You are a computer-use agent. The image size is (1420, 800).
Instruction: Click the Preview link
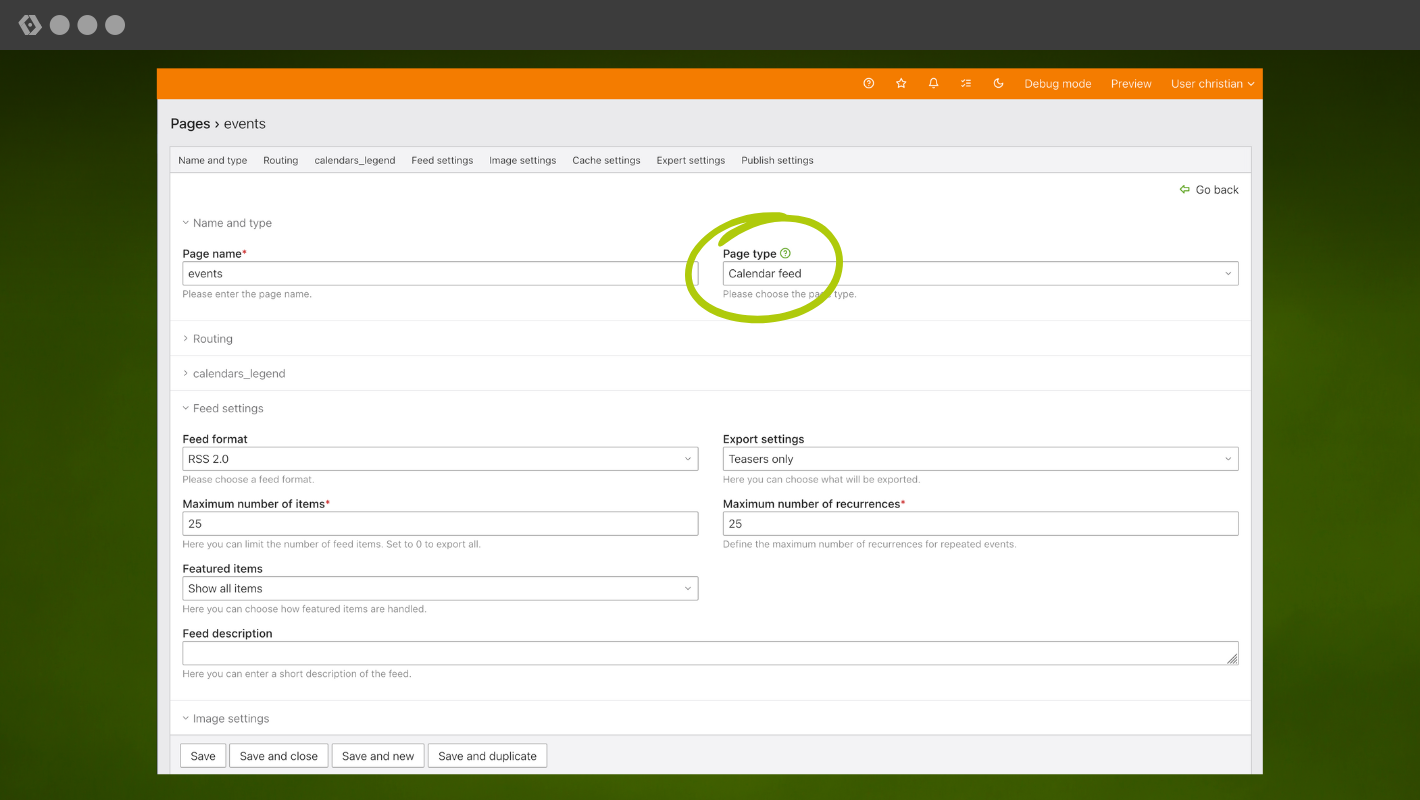pyautogui.click(x=1131, y=84)
